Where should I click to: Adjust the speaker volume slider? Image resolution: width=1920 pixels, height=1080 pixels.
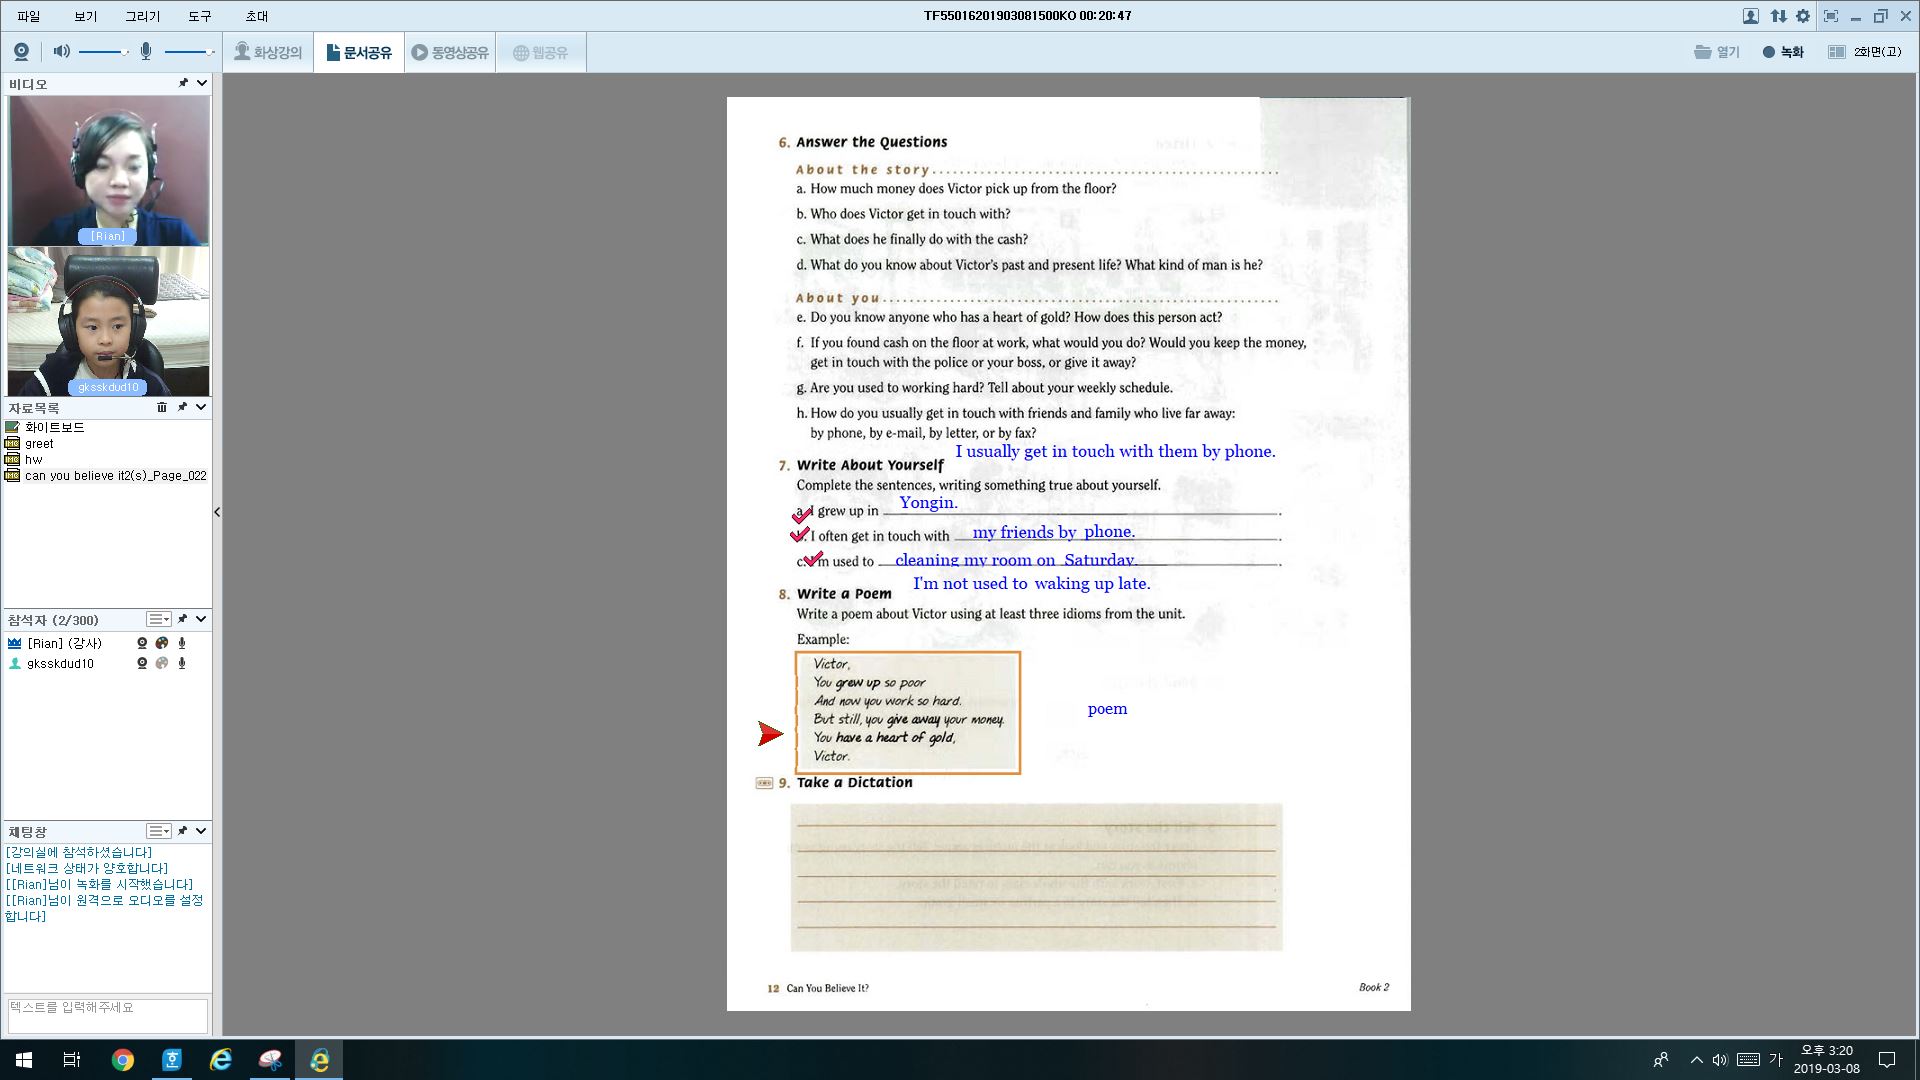(102, 52)
